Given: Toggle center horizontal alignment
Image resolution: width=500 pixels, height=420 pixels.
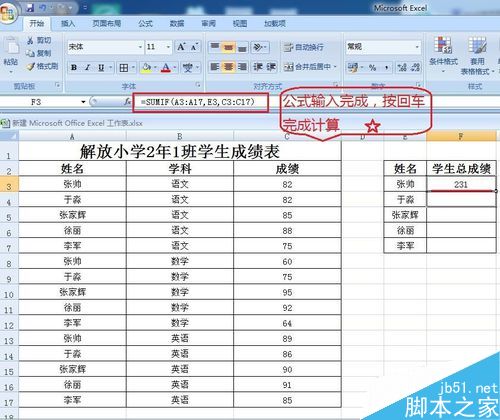Looking at the screenshot, I should [228, 67].
